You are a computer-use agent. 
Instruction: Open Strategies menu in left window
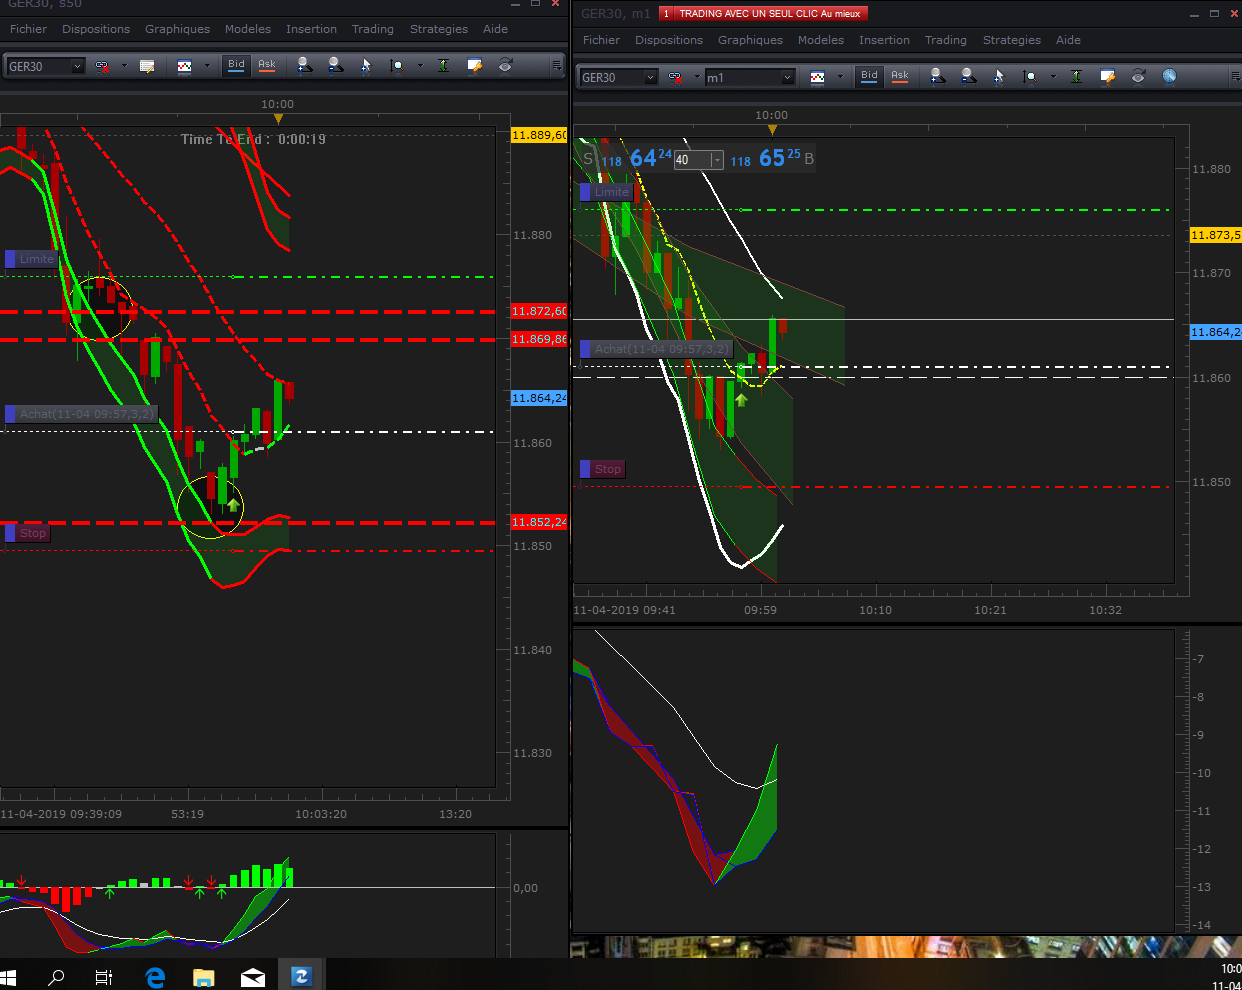click(438, 29)
